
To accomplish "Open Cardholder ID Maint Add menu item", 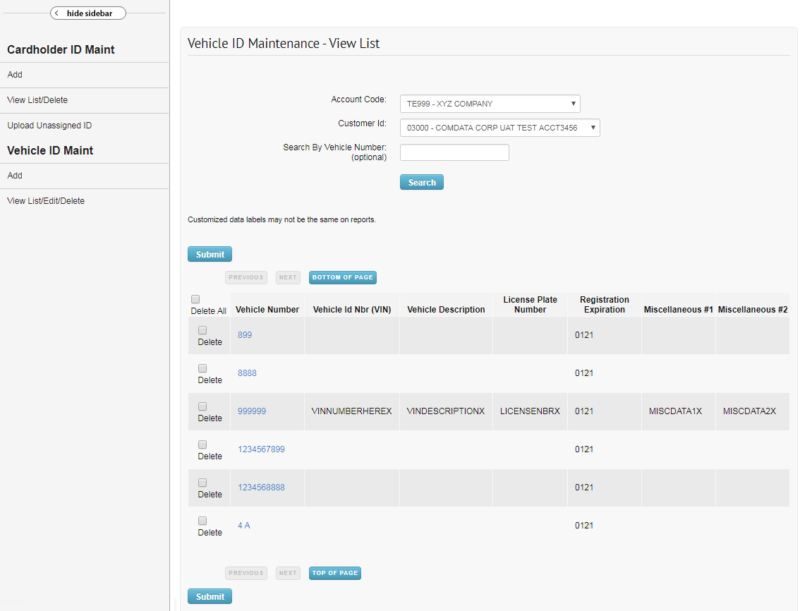I will coord(15,75).
